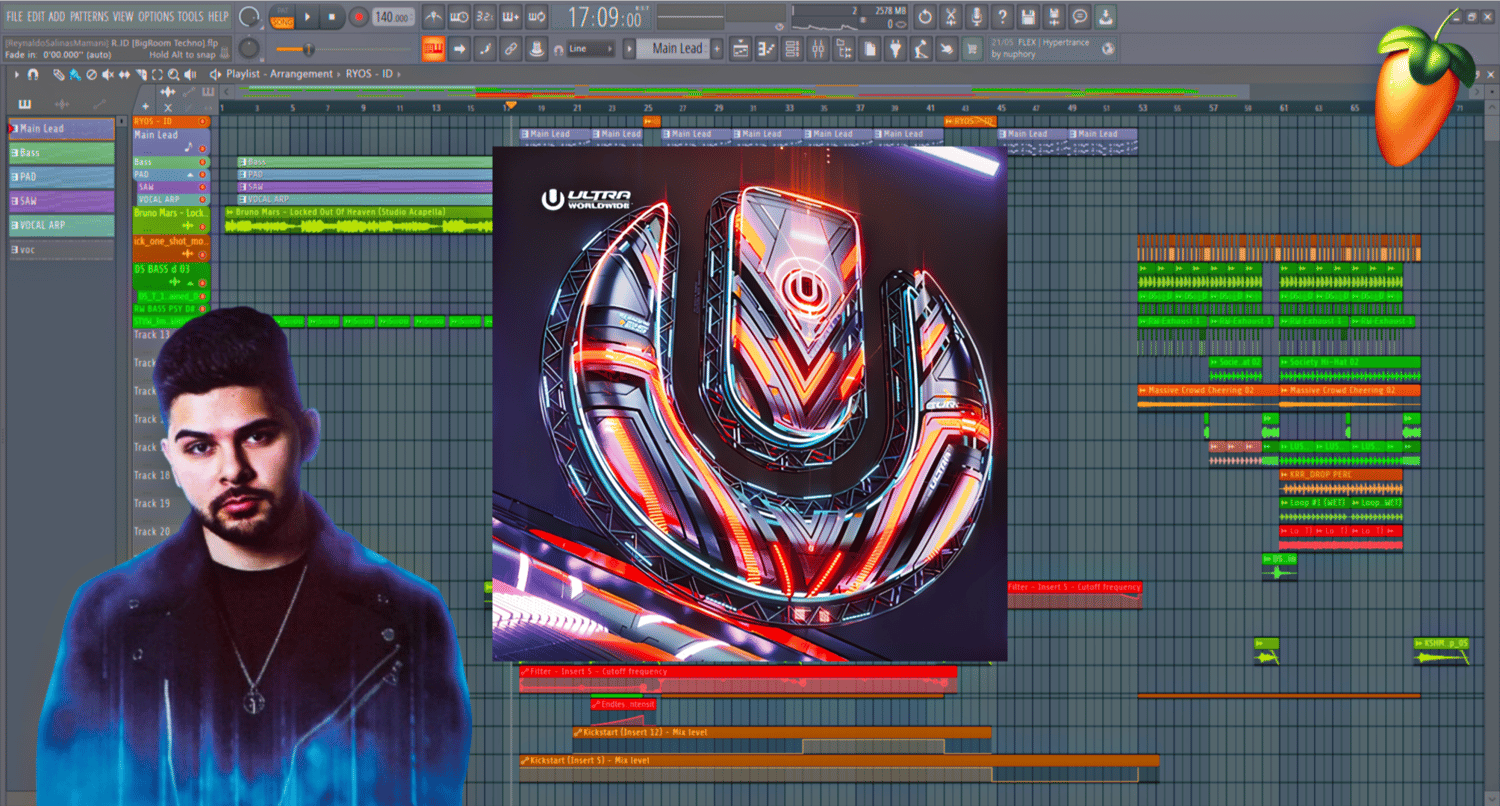Click the red Record button

coord(358,17)
